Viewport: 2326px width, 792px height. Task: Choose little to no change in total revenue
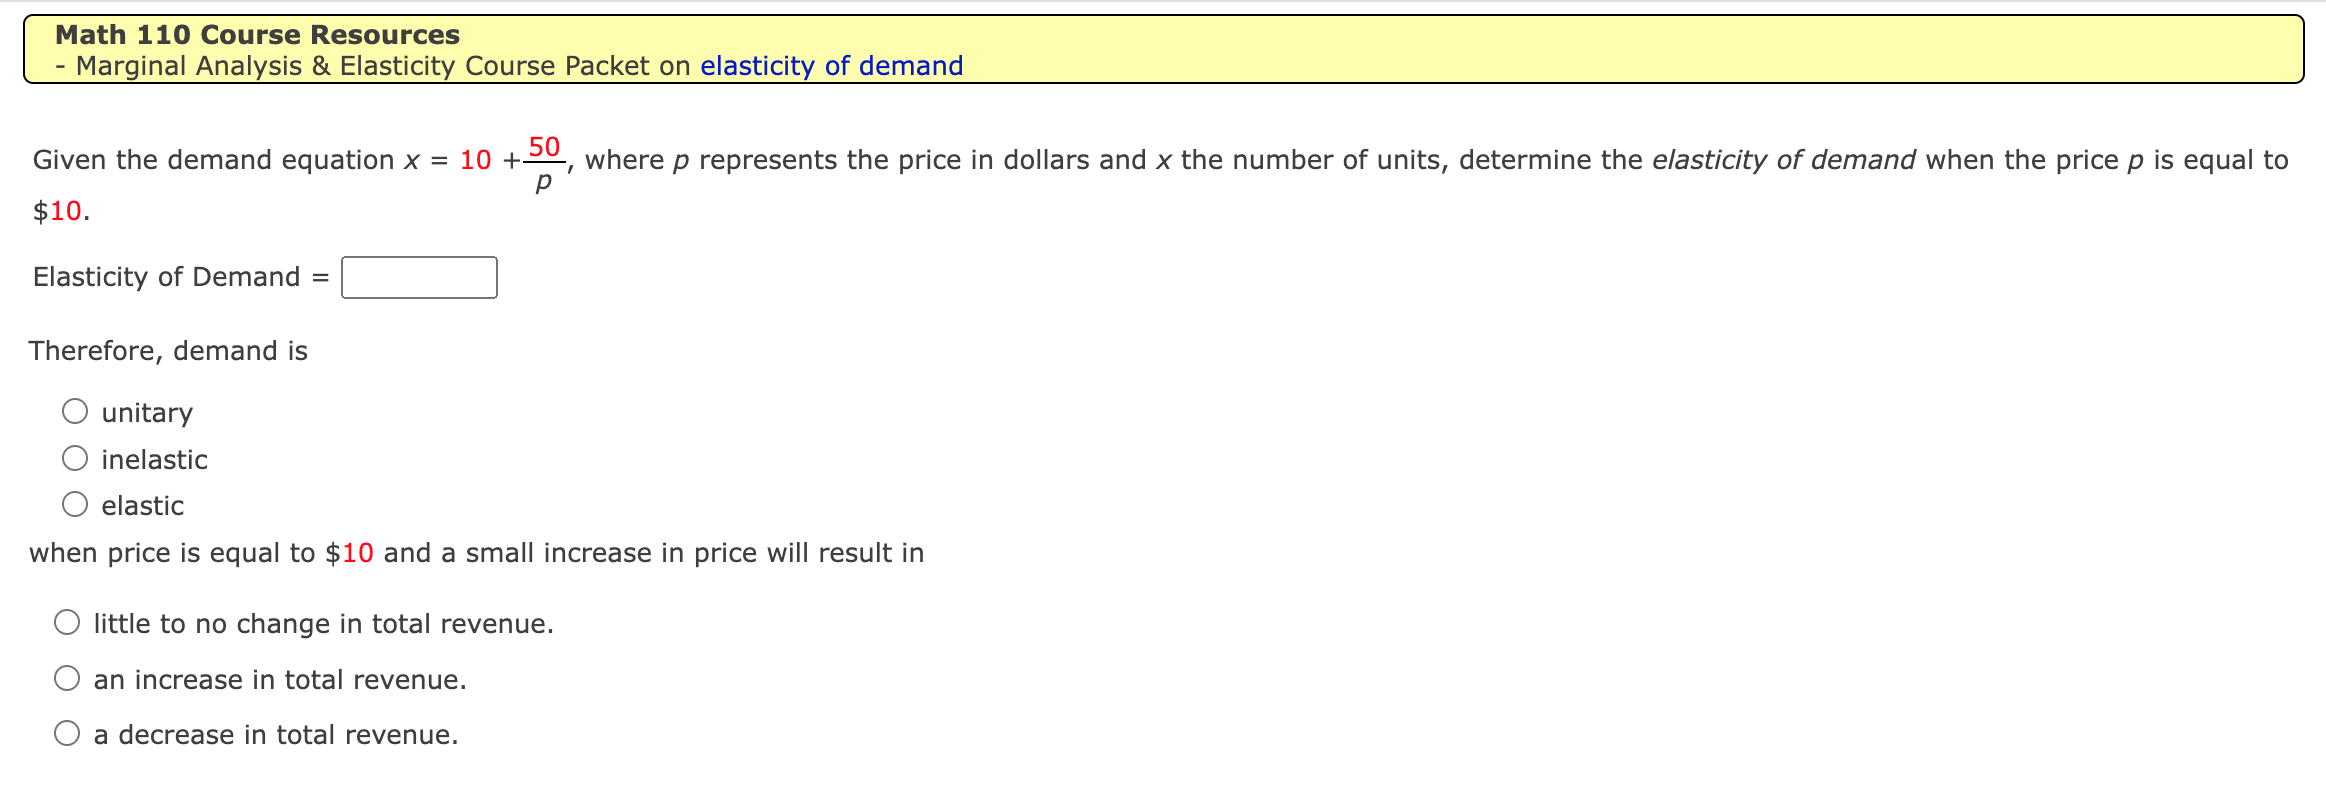[66, 620]
